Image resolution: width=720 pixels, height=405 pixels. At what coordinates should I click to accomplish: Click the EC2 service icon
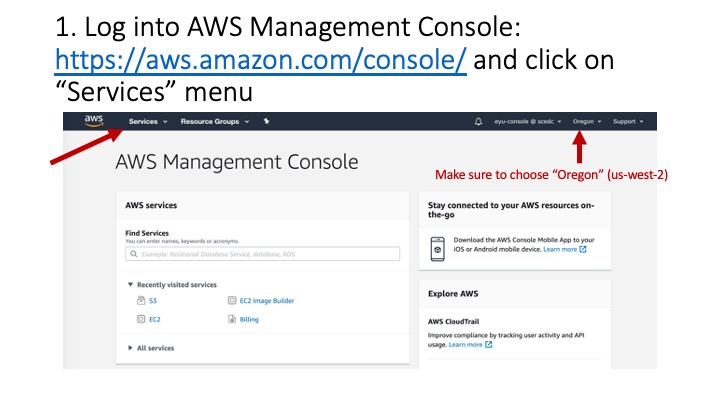coord(140,319)
